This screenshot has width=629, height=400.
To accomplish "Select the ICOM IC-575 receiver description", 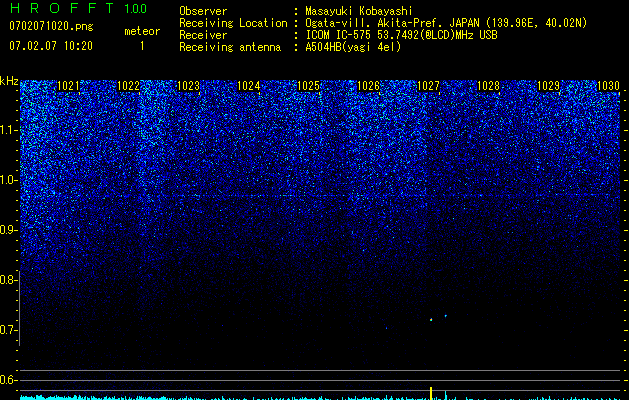I will click(401, 35).
